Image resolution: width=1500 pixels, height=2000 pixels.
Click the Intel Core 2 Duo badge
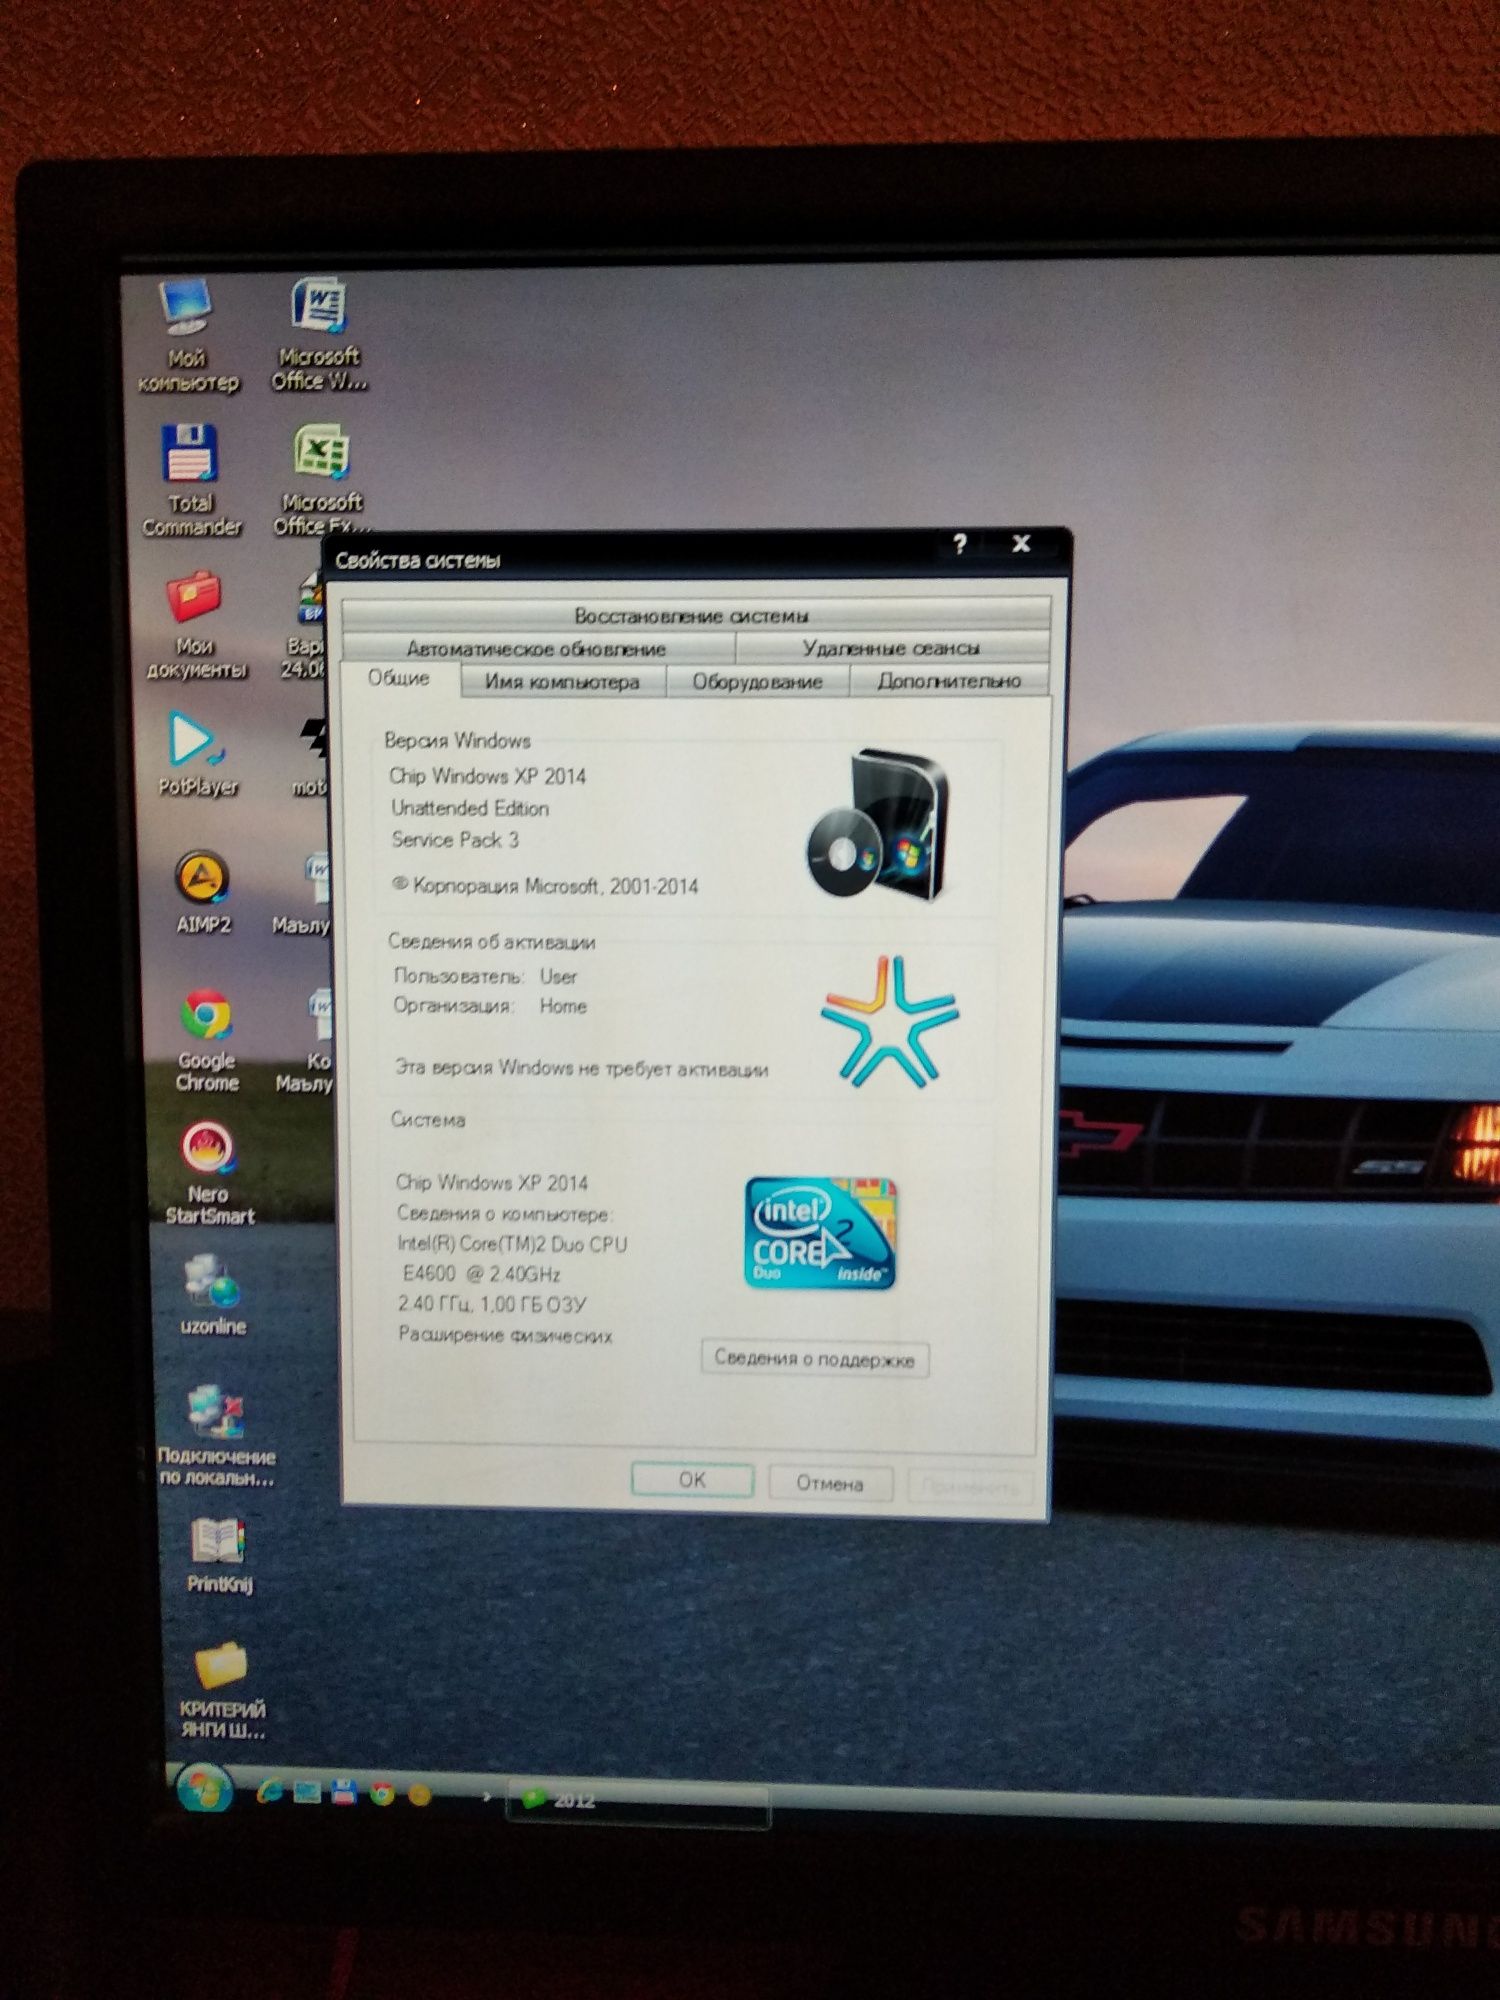(x=821, y=1233)
